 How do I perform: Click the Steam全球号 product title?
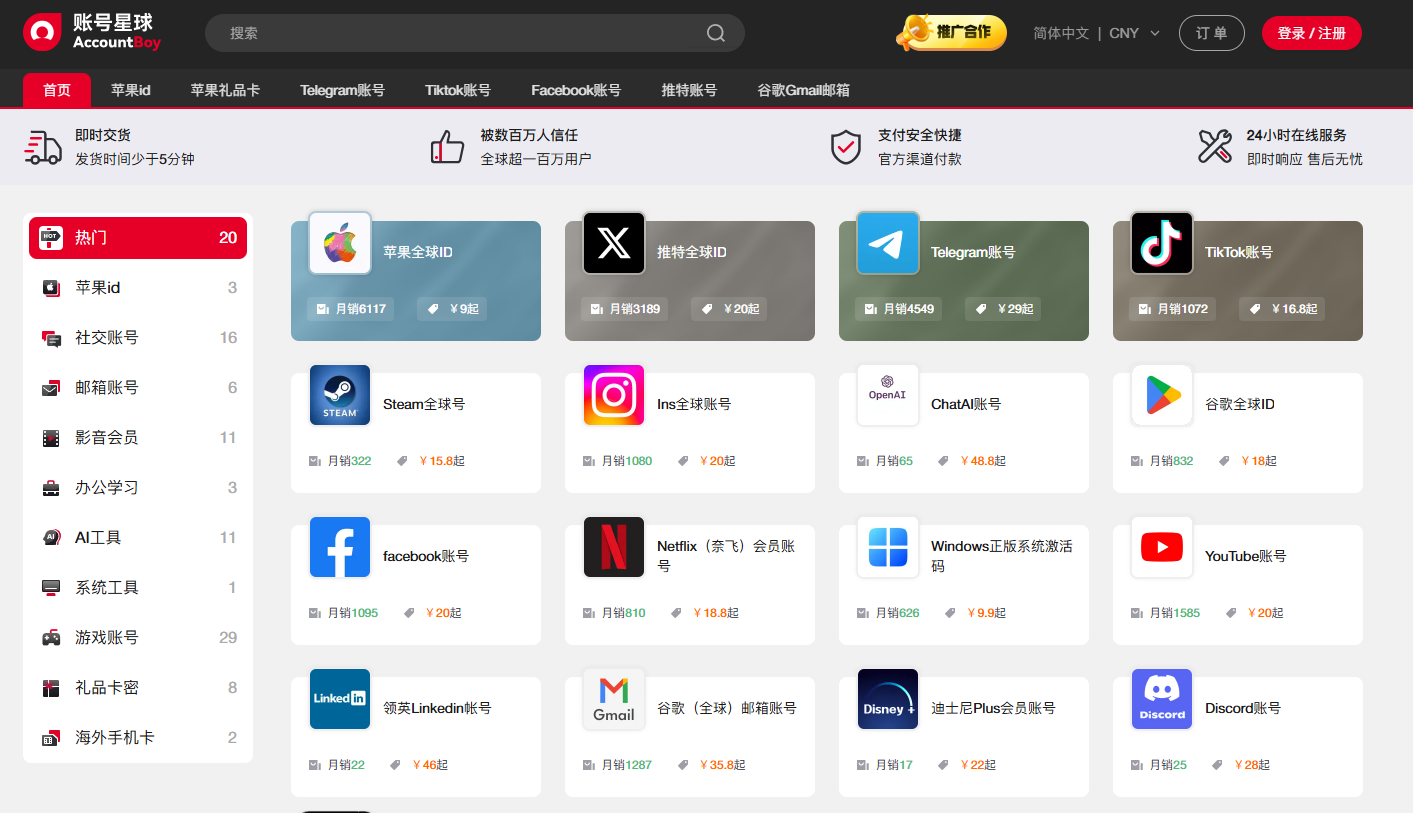[424, 405]
